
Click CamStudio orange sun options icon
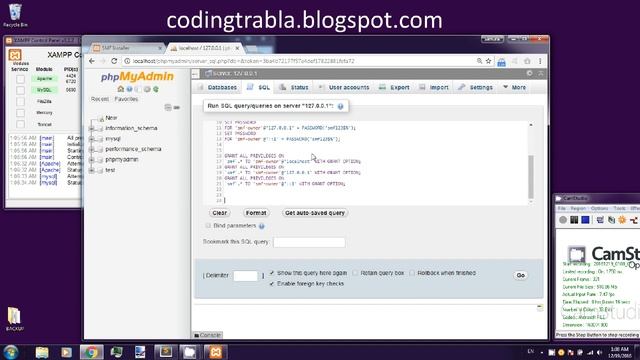click(x=622, y=220)
